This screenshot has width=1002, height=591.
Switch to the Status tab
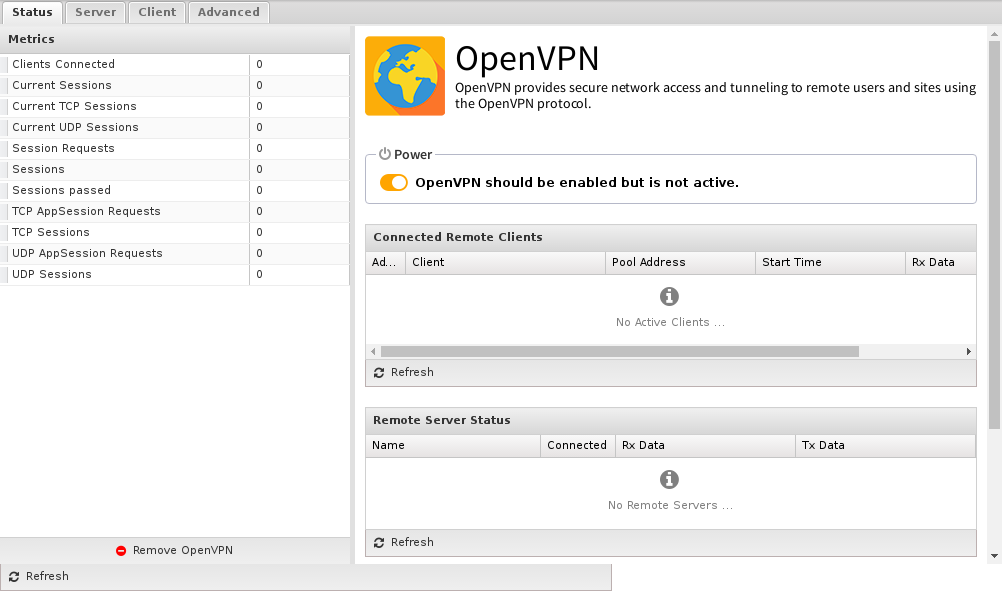point(32,12)
